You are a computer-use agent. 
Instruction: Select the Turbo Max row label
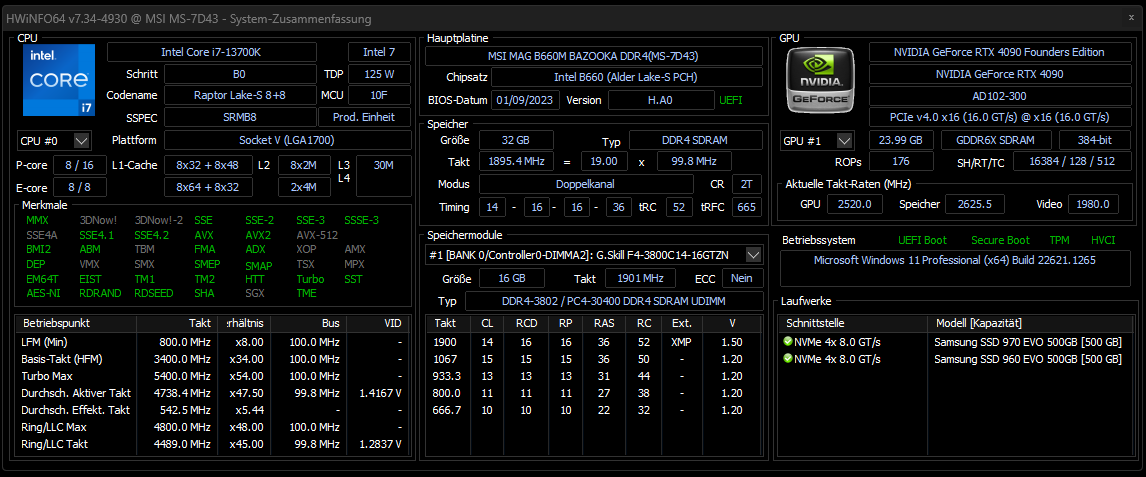46,375
